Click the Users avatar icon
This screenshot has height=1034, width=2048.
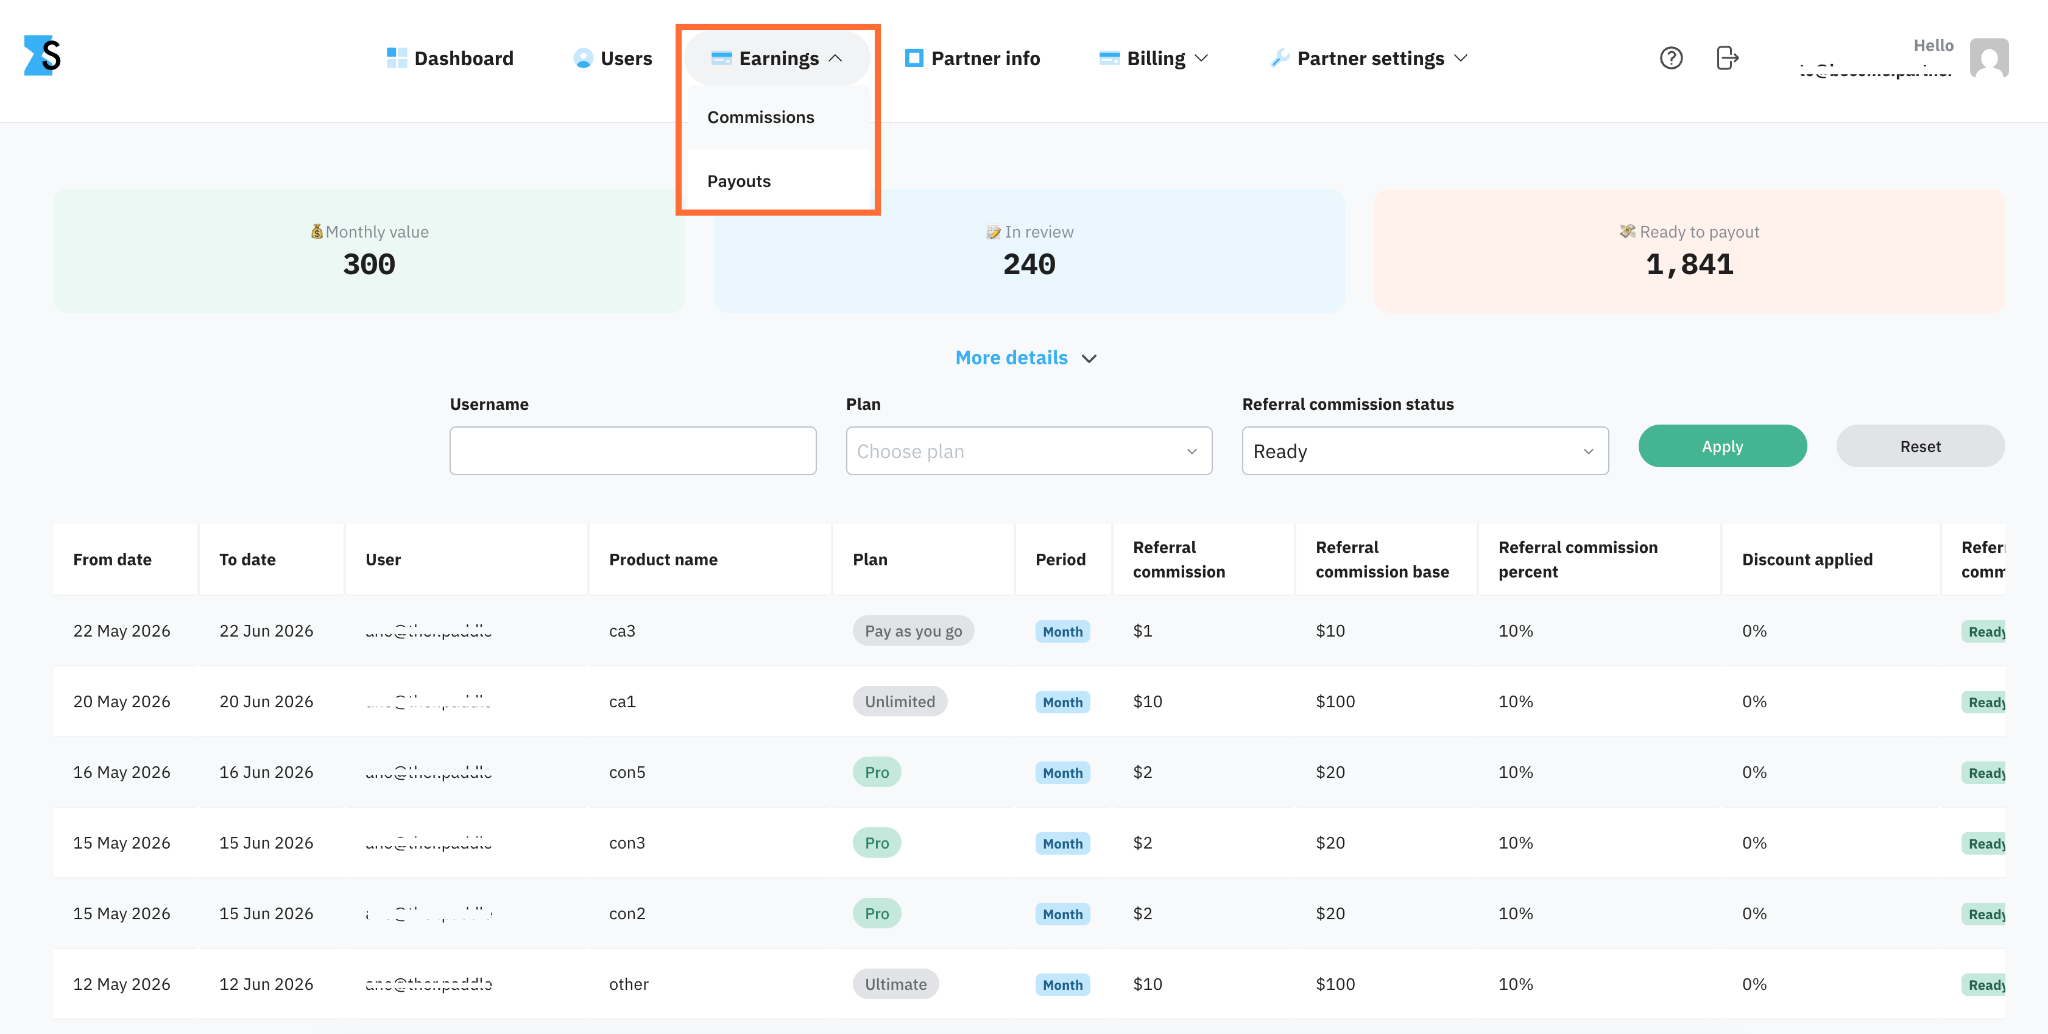(583, 58)
